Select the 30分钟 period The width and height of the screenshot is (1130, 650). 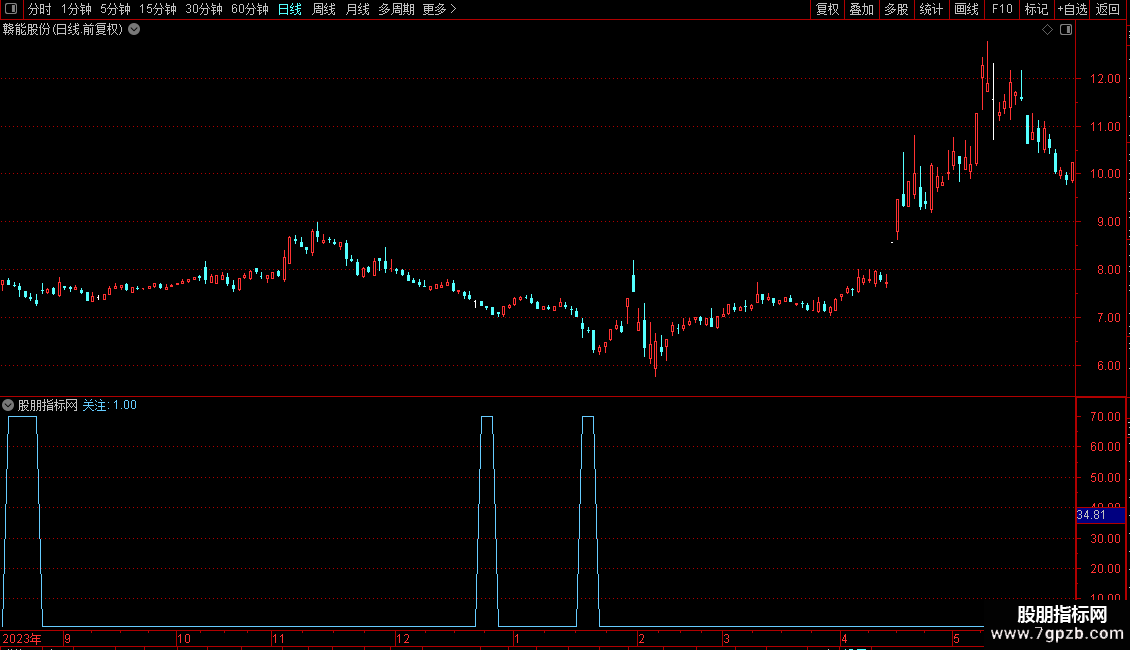(203, 9)
